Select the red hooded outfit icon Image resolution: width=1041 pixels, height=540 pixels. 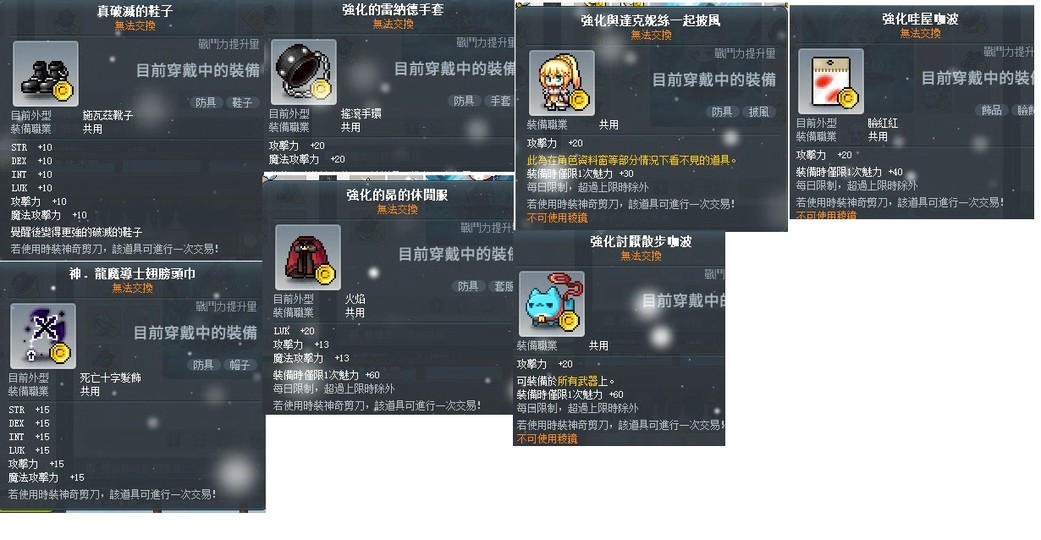point(307,257)
